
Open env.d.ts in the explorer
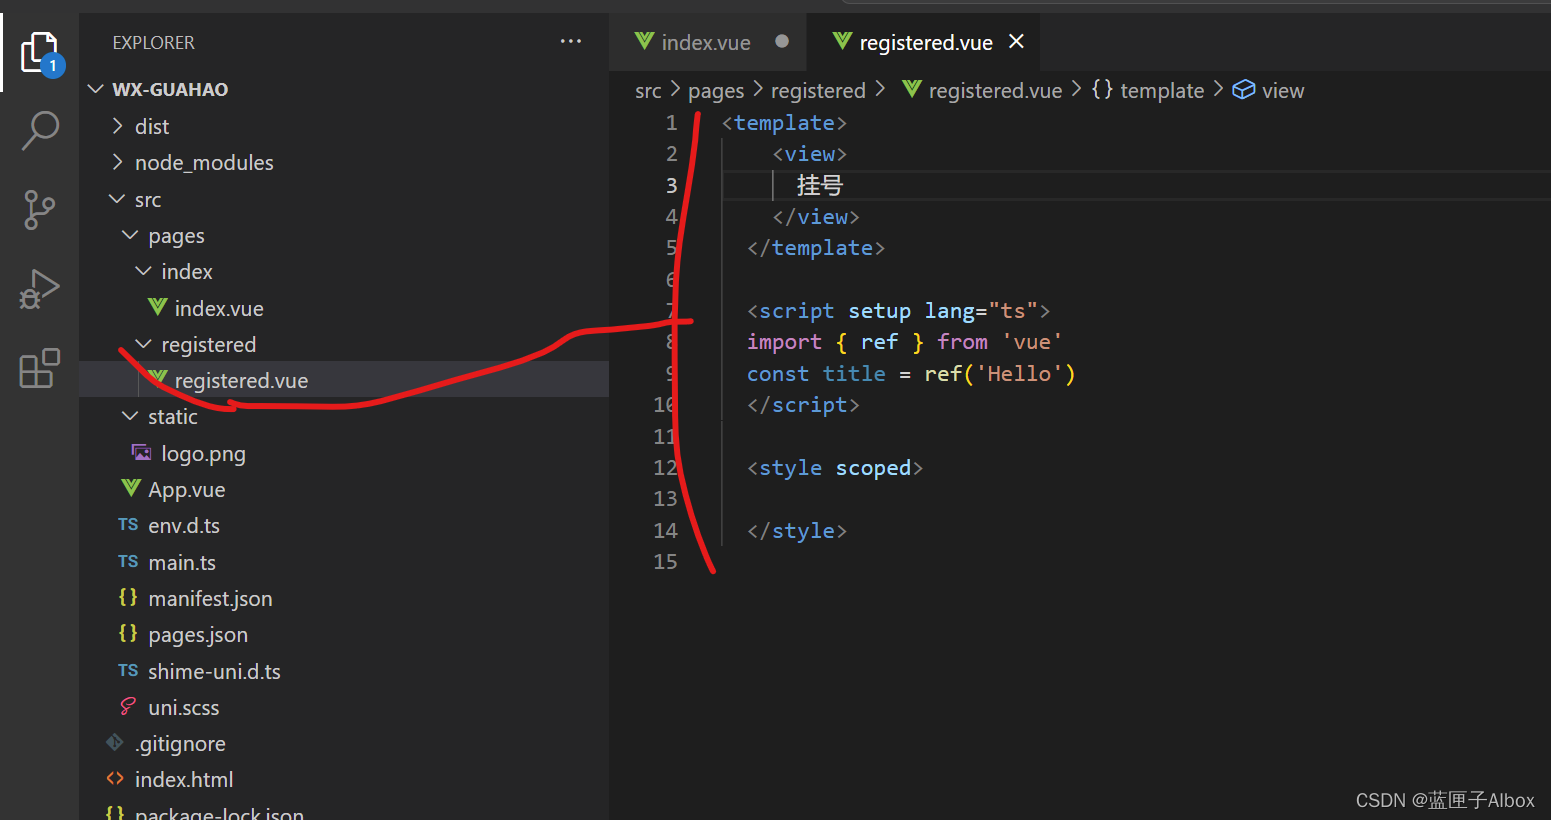tap(184, 525)
